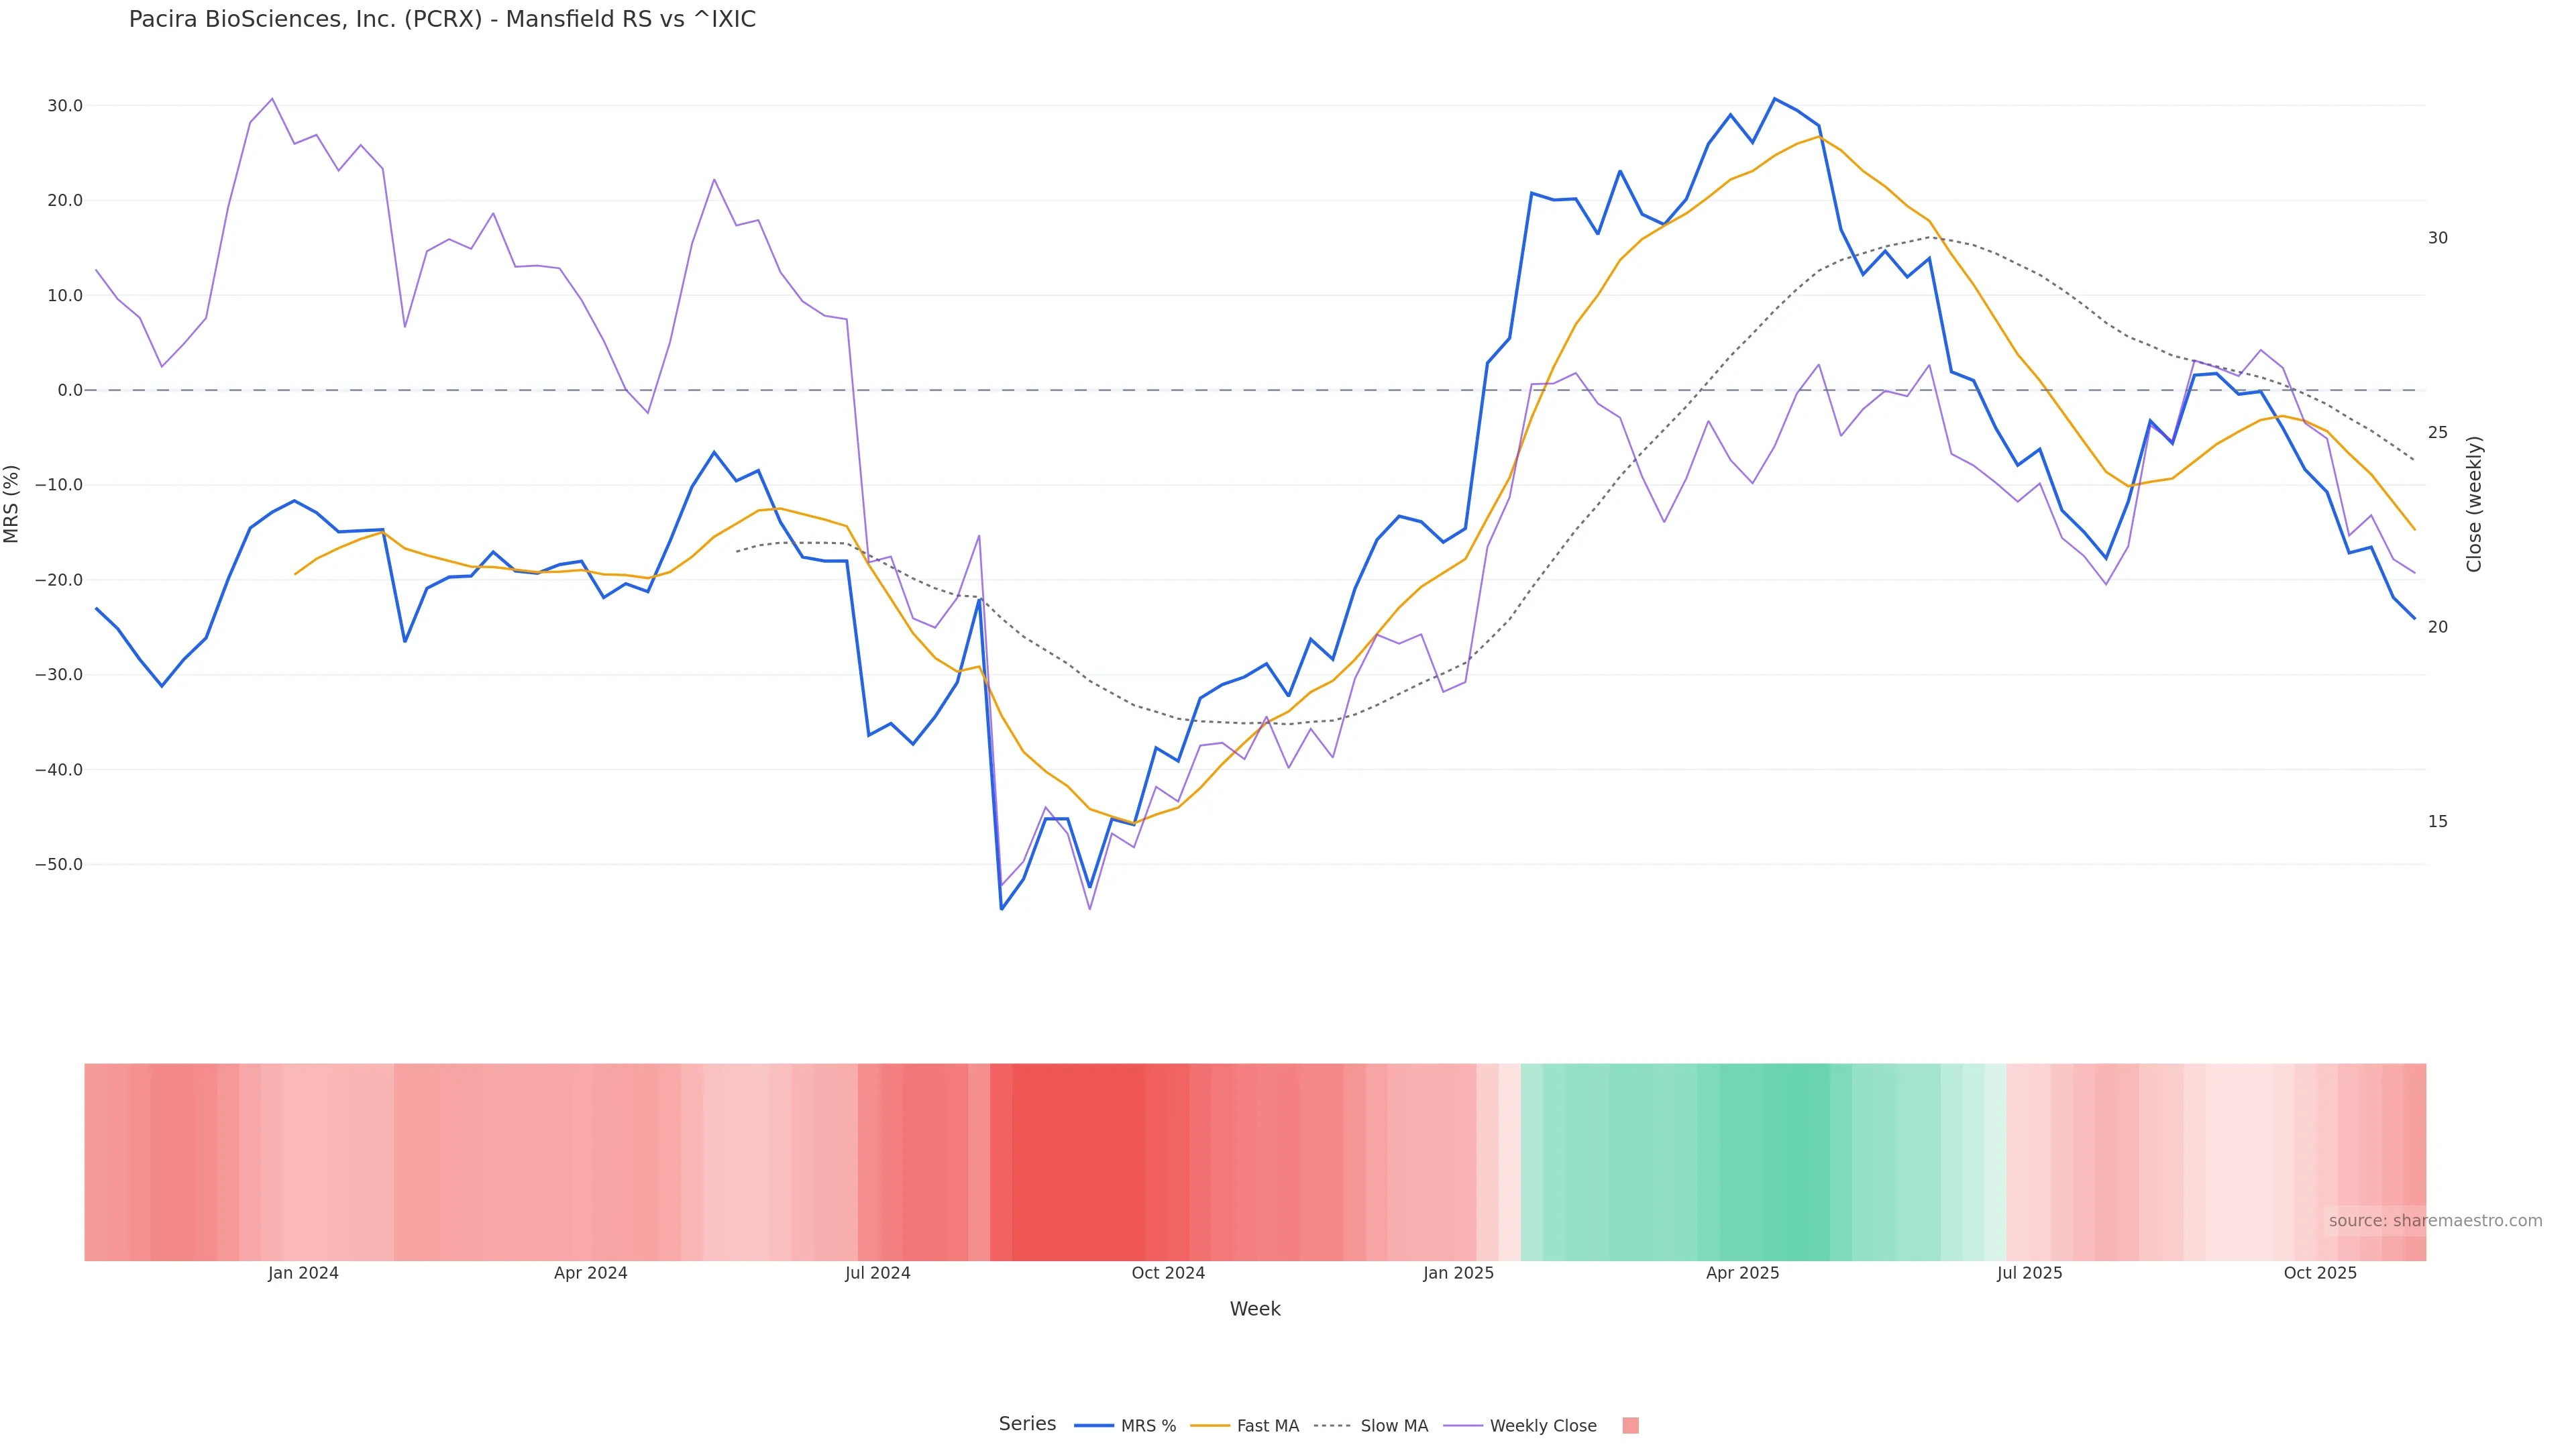Click the Close (weekly) right axis title
This screenshot has height=1449, width=2576.
(x=2474, y=504)
